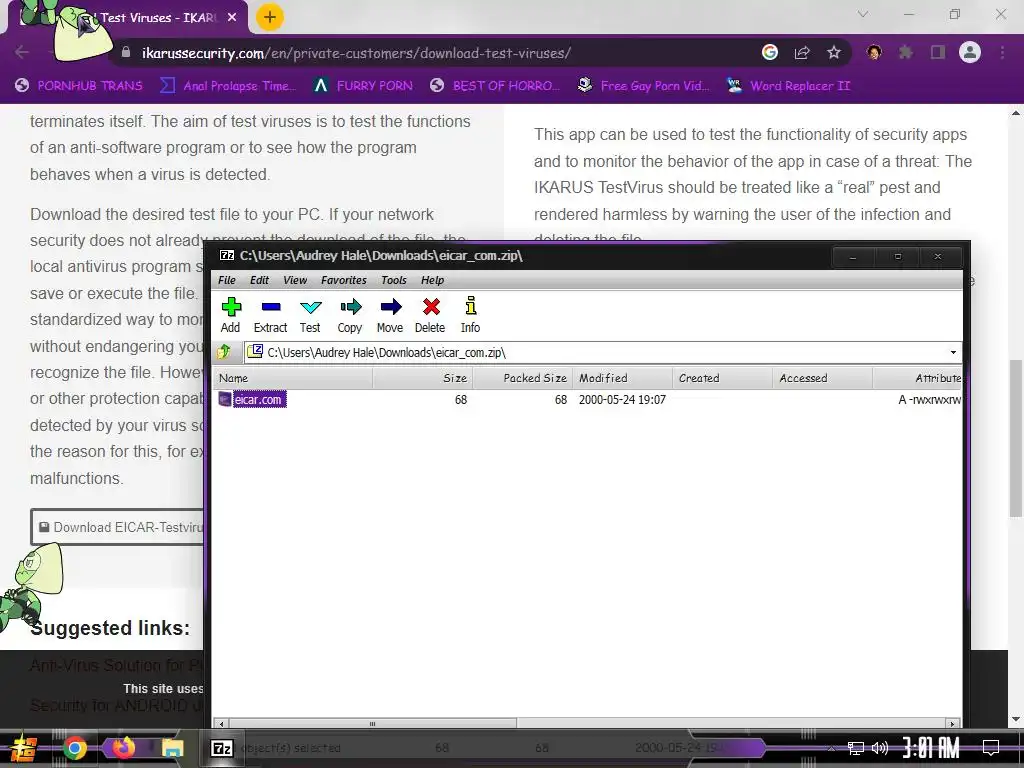Sort by the Created column header
The image size is (1024, 768).
722,378
